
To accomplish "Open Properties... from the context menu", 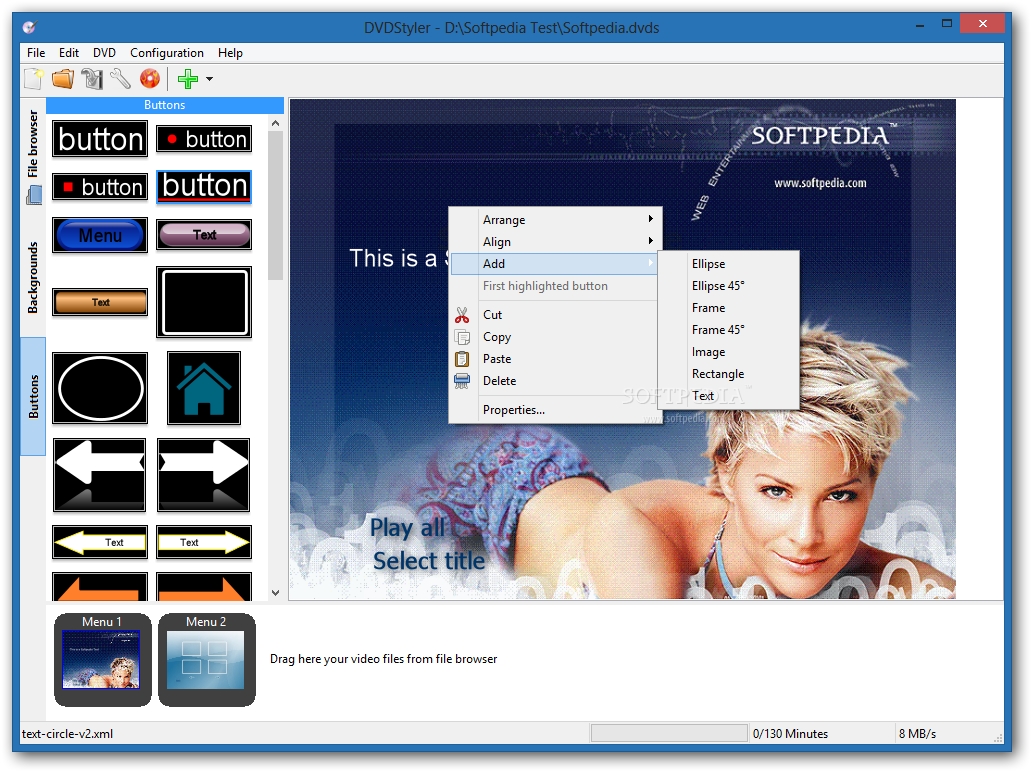I will (x=555, y=410).
